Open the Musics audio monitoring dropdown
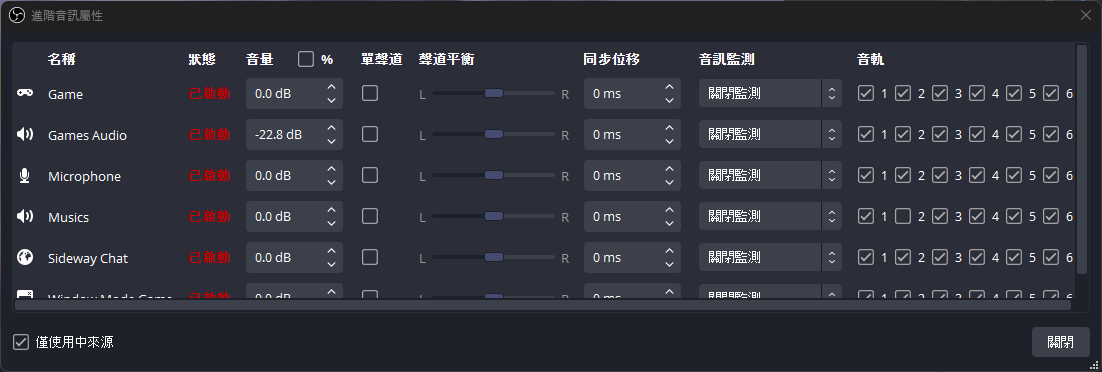1102x372 pixels. 770,216
